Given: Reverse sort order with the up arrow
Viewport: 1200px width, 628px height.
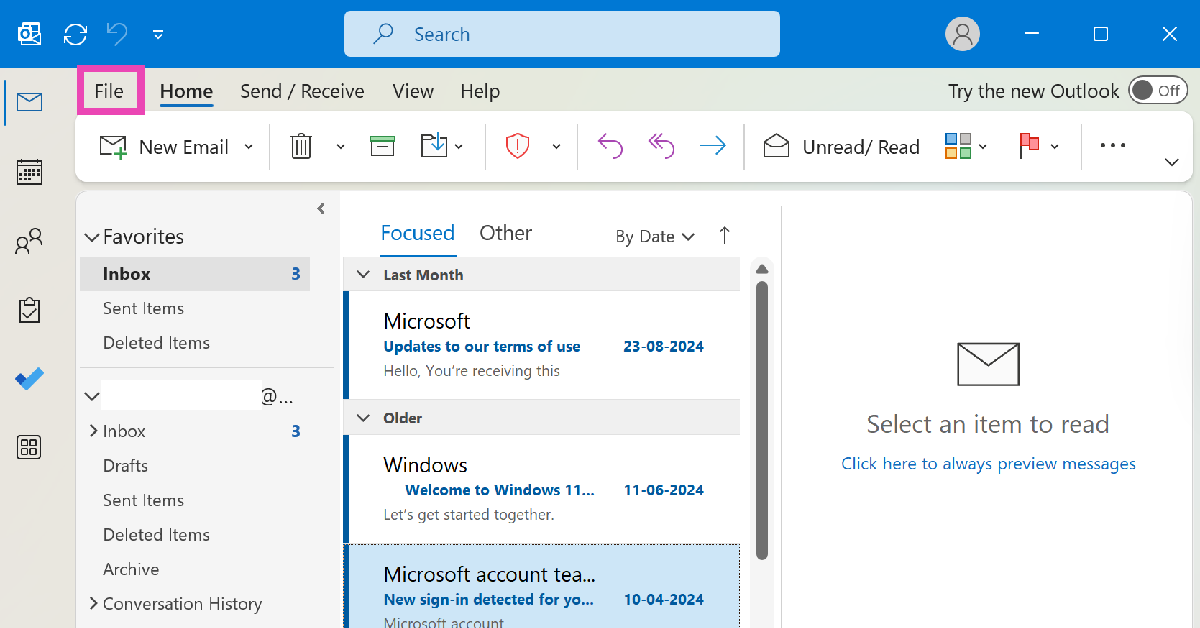Looking at the screenshot, I should tap(725, 236).
